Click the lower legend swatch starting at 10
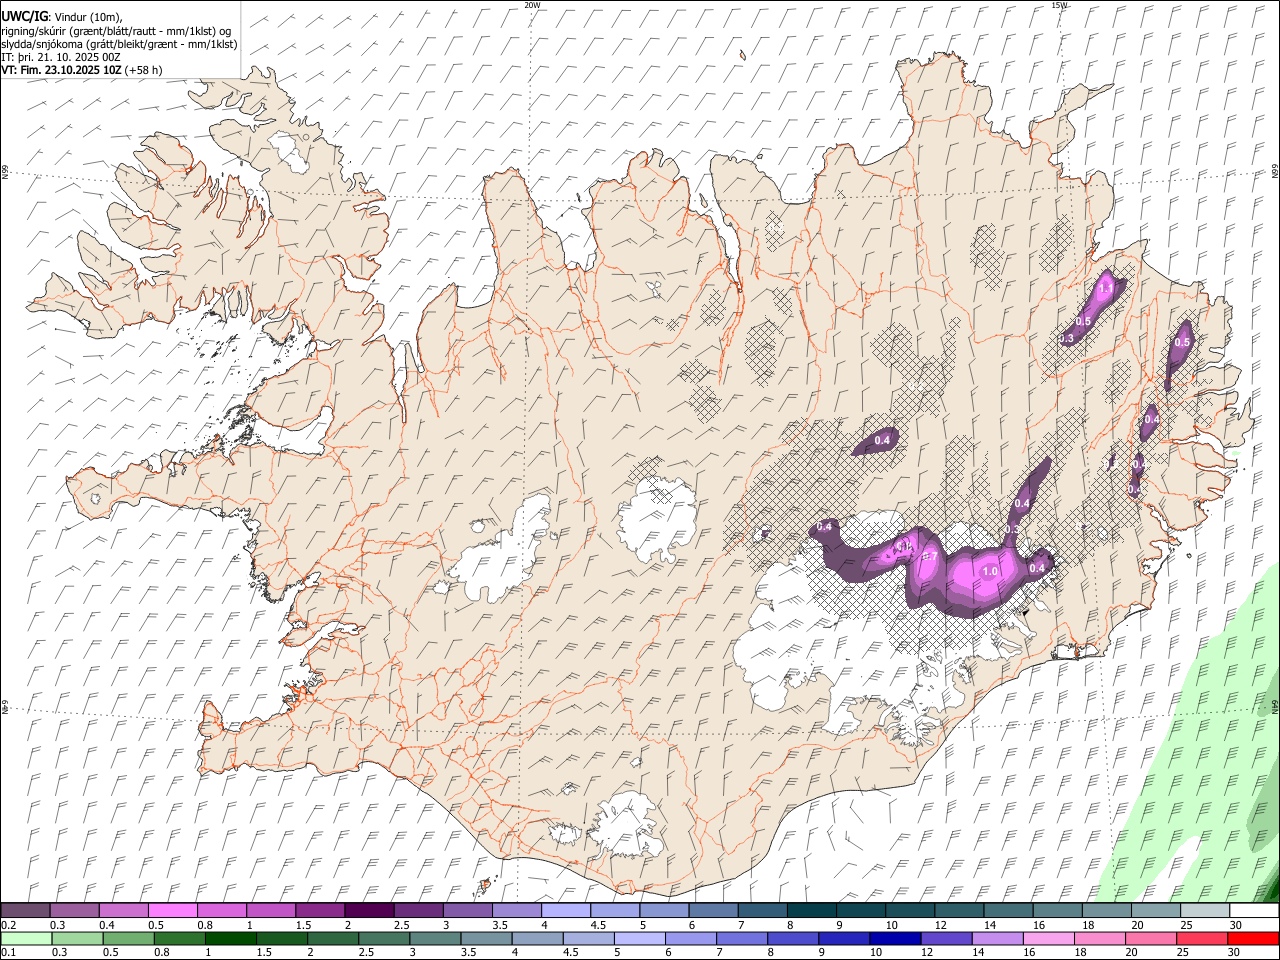 (x=895, y=938)
